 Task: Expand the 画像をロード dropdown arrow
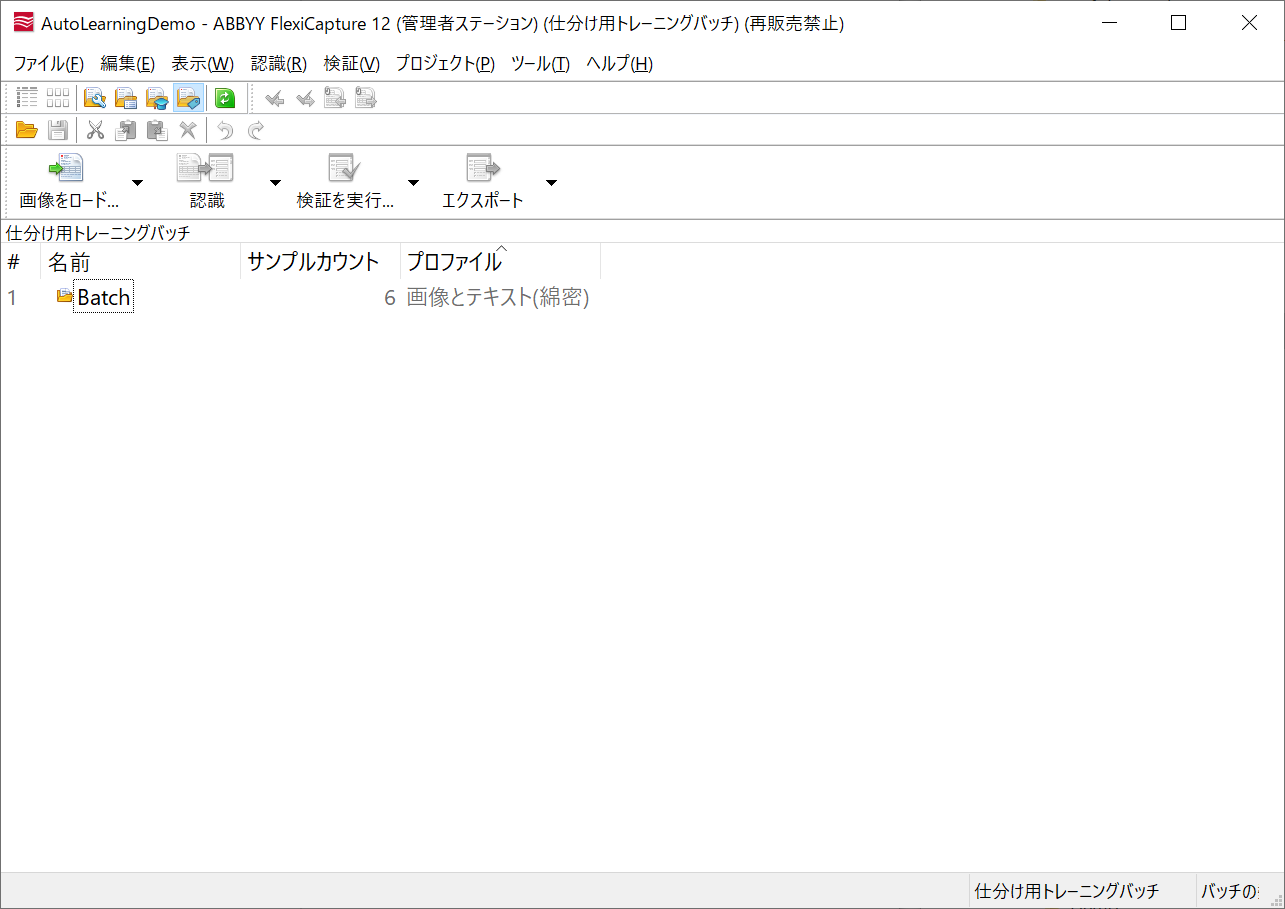click(138, 182)
